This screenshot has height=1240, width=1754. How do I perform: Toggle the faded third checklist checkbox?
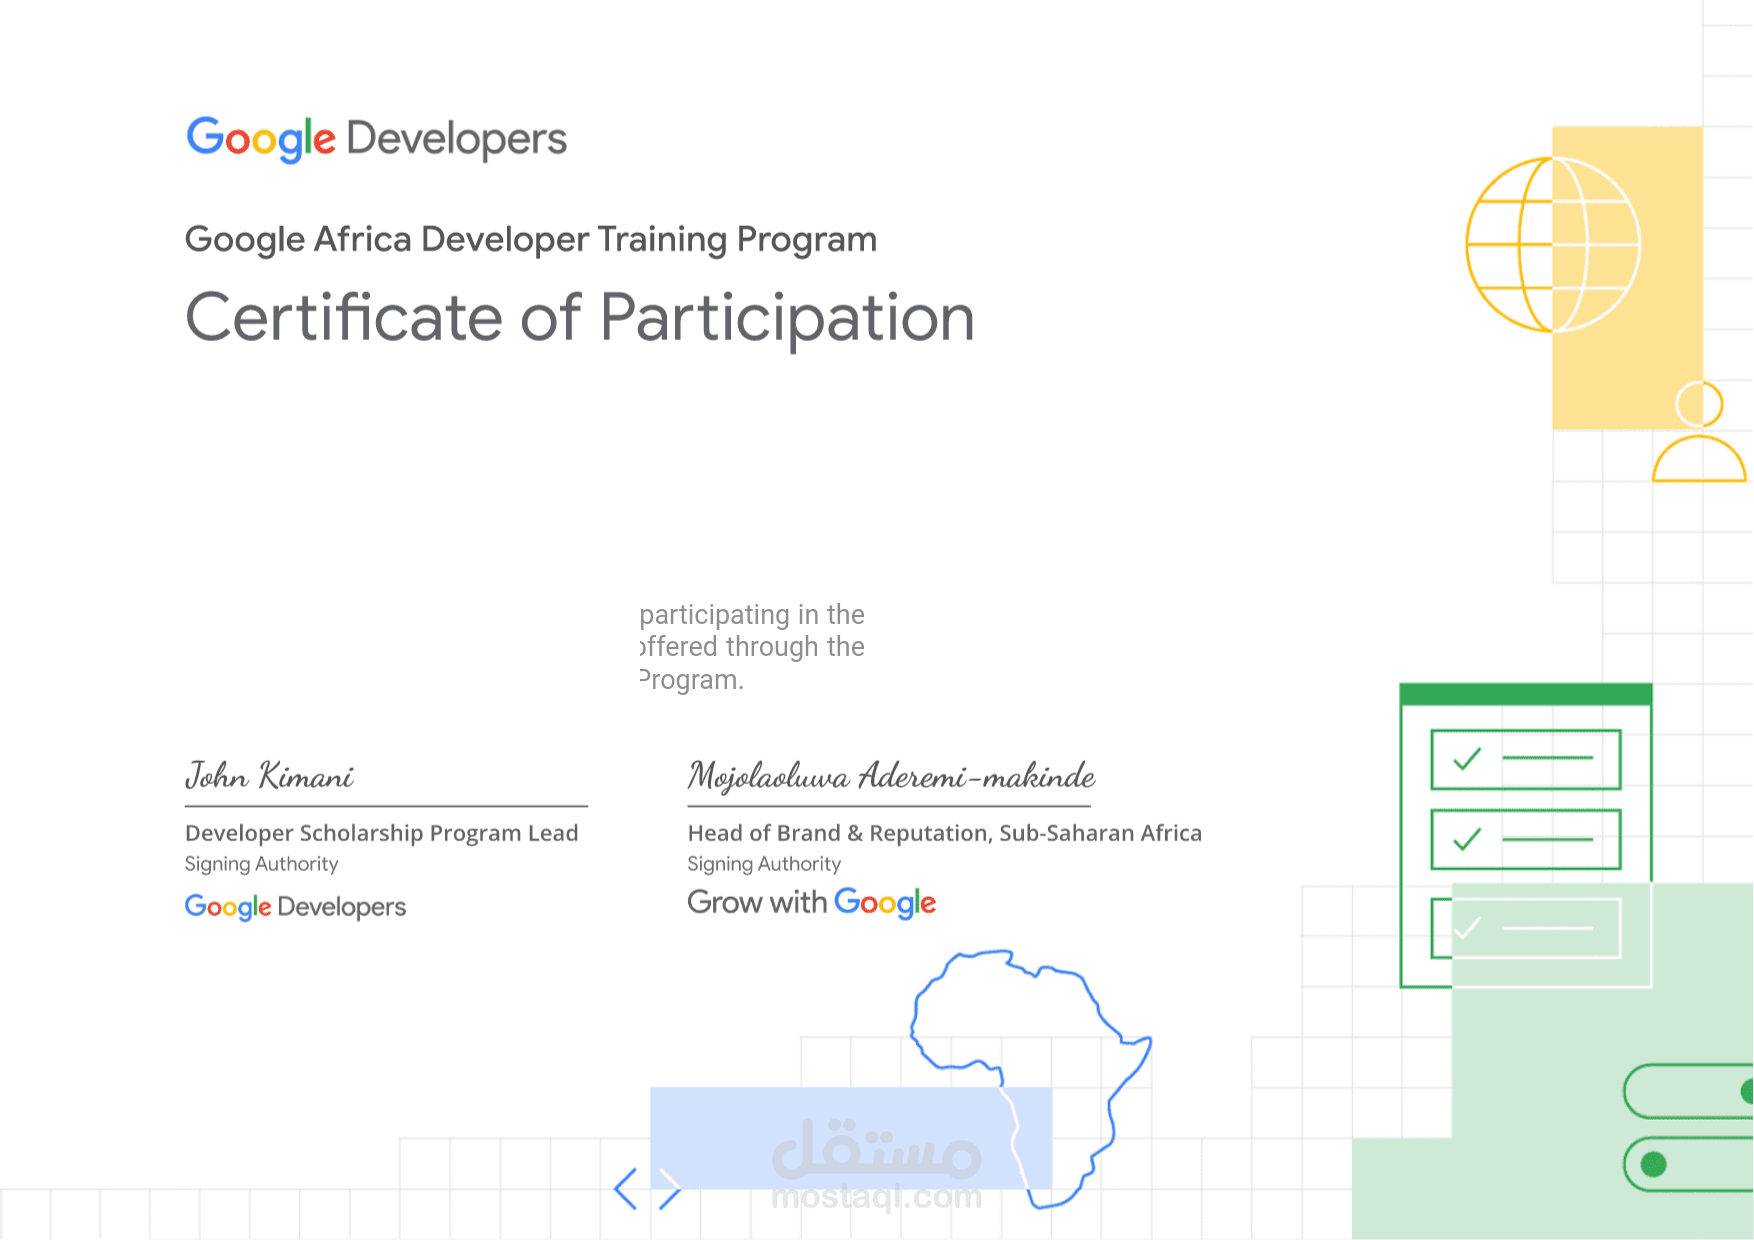(1464, 927)
